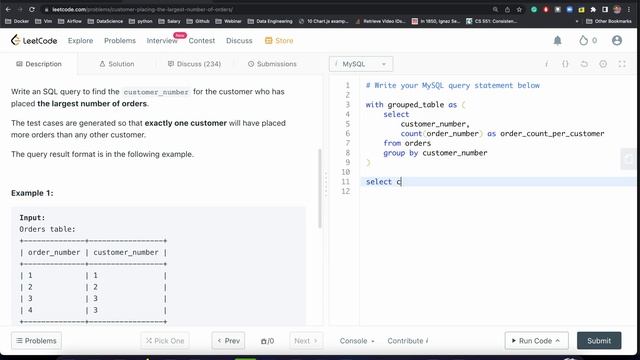
Task: Open the Store link
Action: pyautogui.click(x=279, y=40)
